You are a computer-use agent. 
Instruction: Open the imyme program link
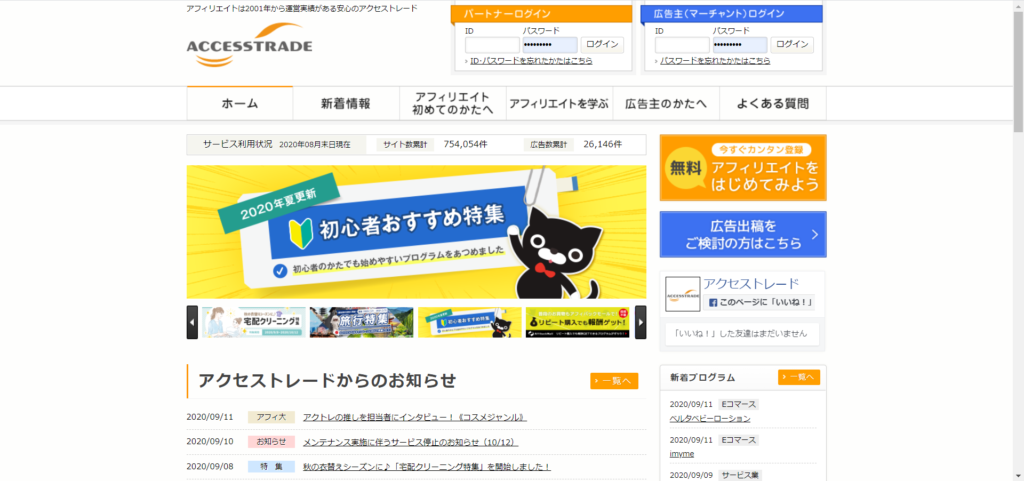(x=682, y=454)
